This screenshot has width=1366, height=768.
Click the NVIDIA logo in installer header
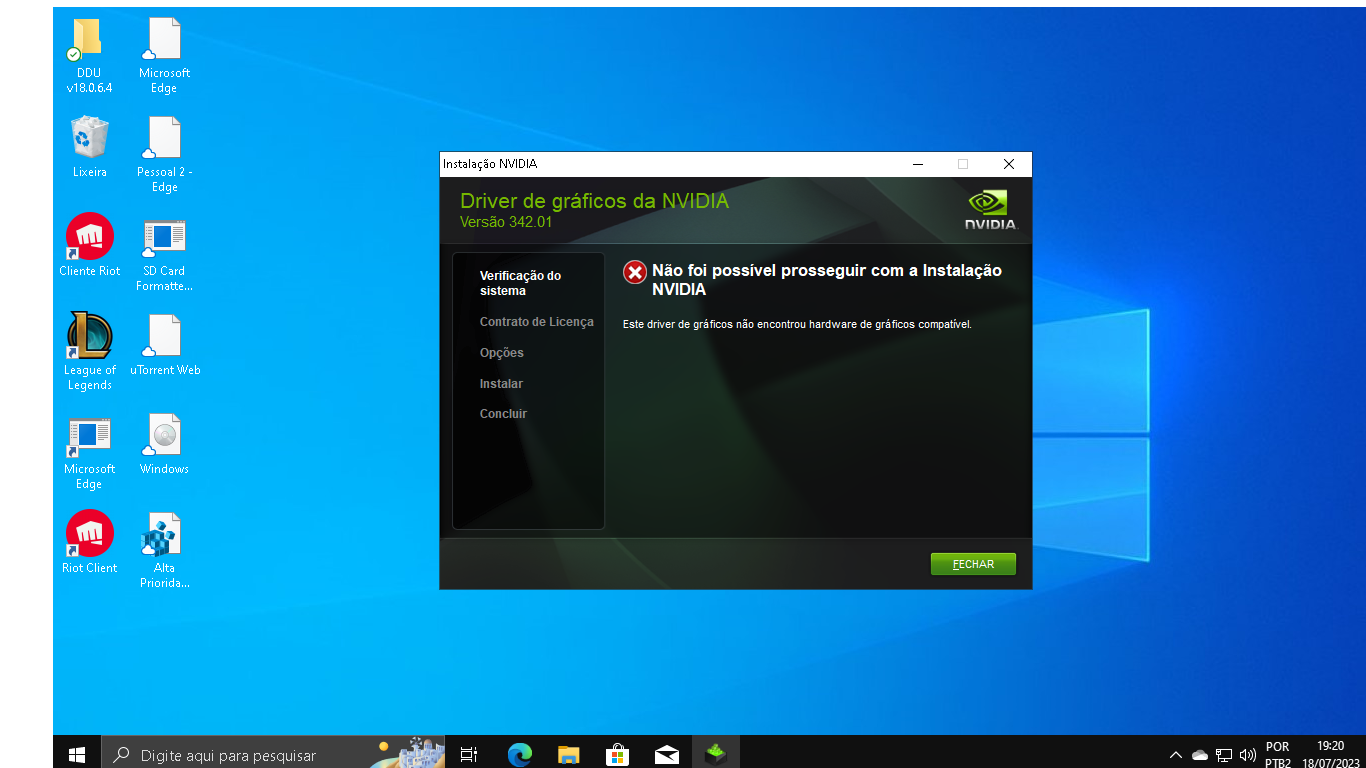tap(990, 210)
